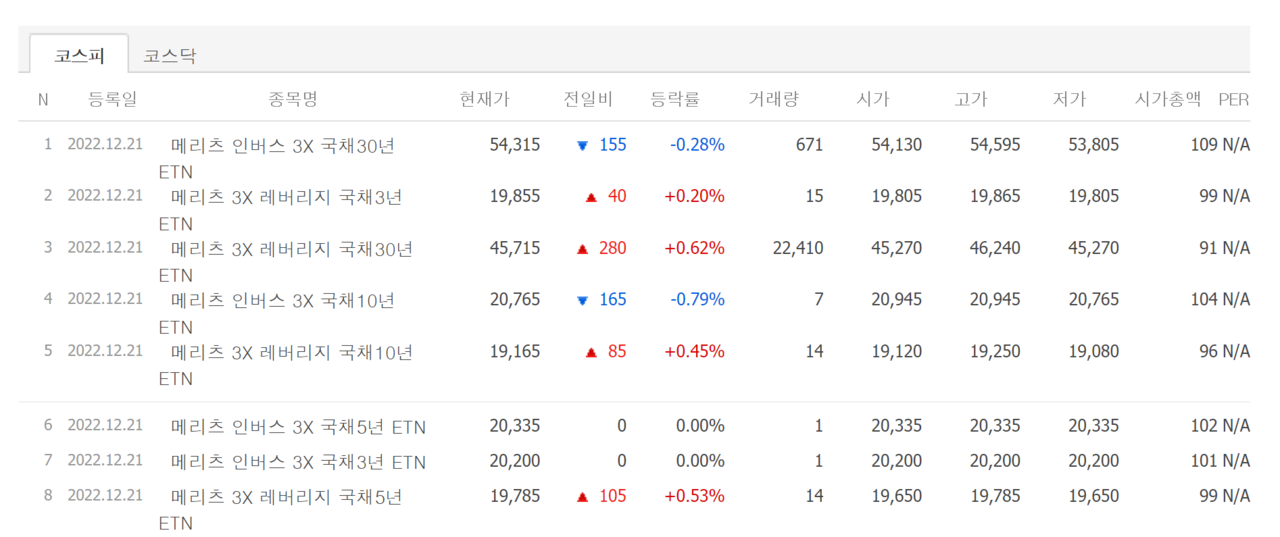This screenshot has width=1280, height=537.
Task: Click the high price 19,250
Action: (x=995, y=352)
